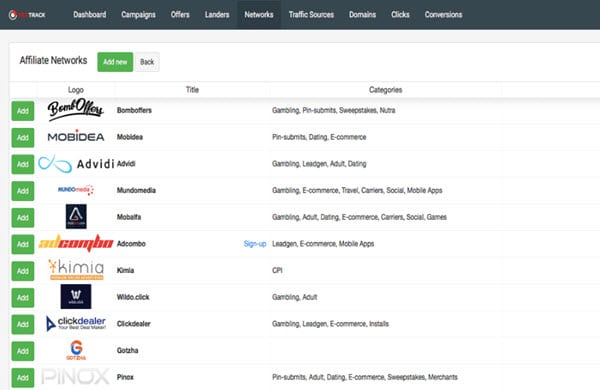Click the Logo column header
The height and width of the screenshot is (390, 600).
[x=76, y=90]
